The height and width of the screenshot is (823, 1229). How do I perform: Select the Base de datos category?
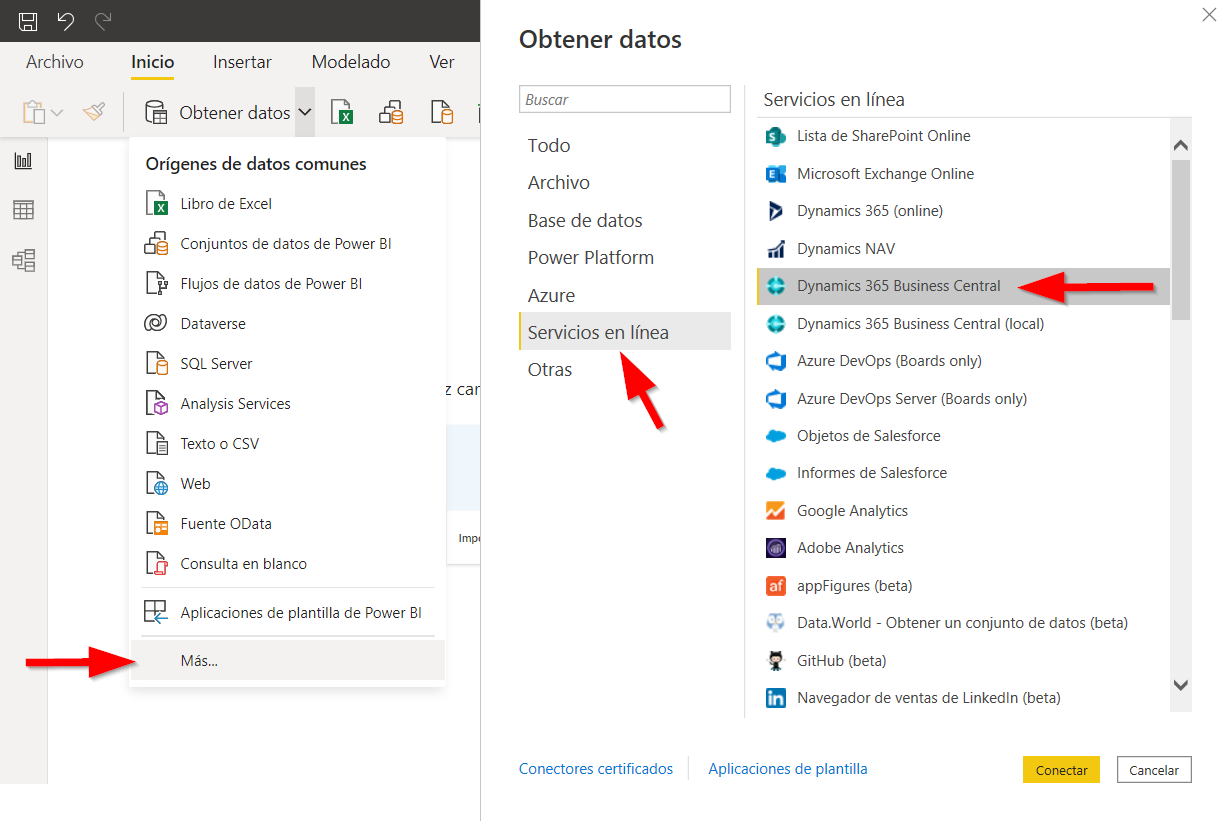625,221
